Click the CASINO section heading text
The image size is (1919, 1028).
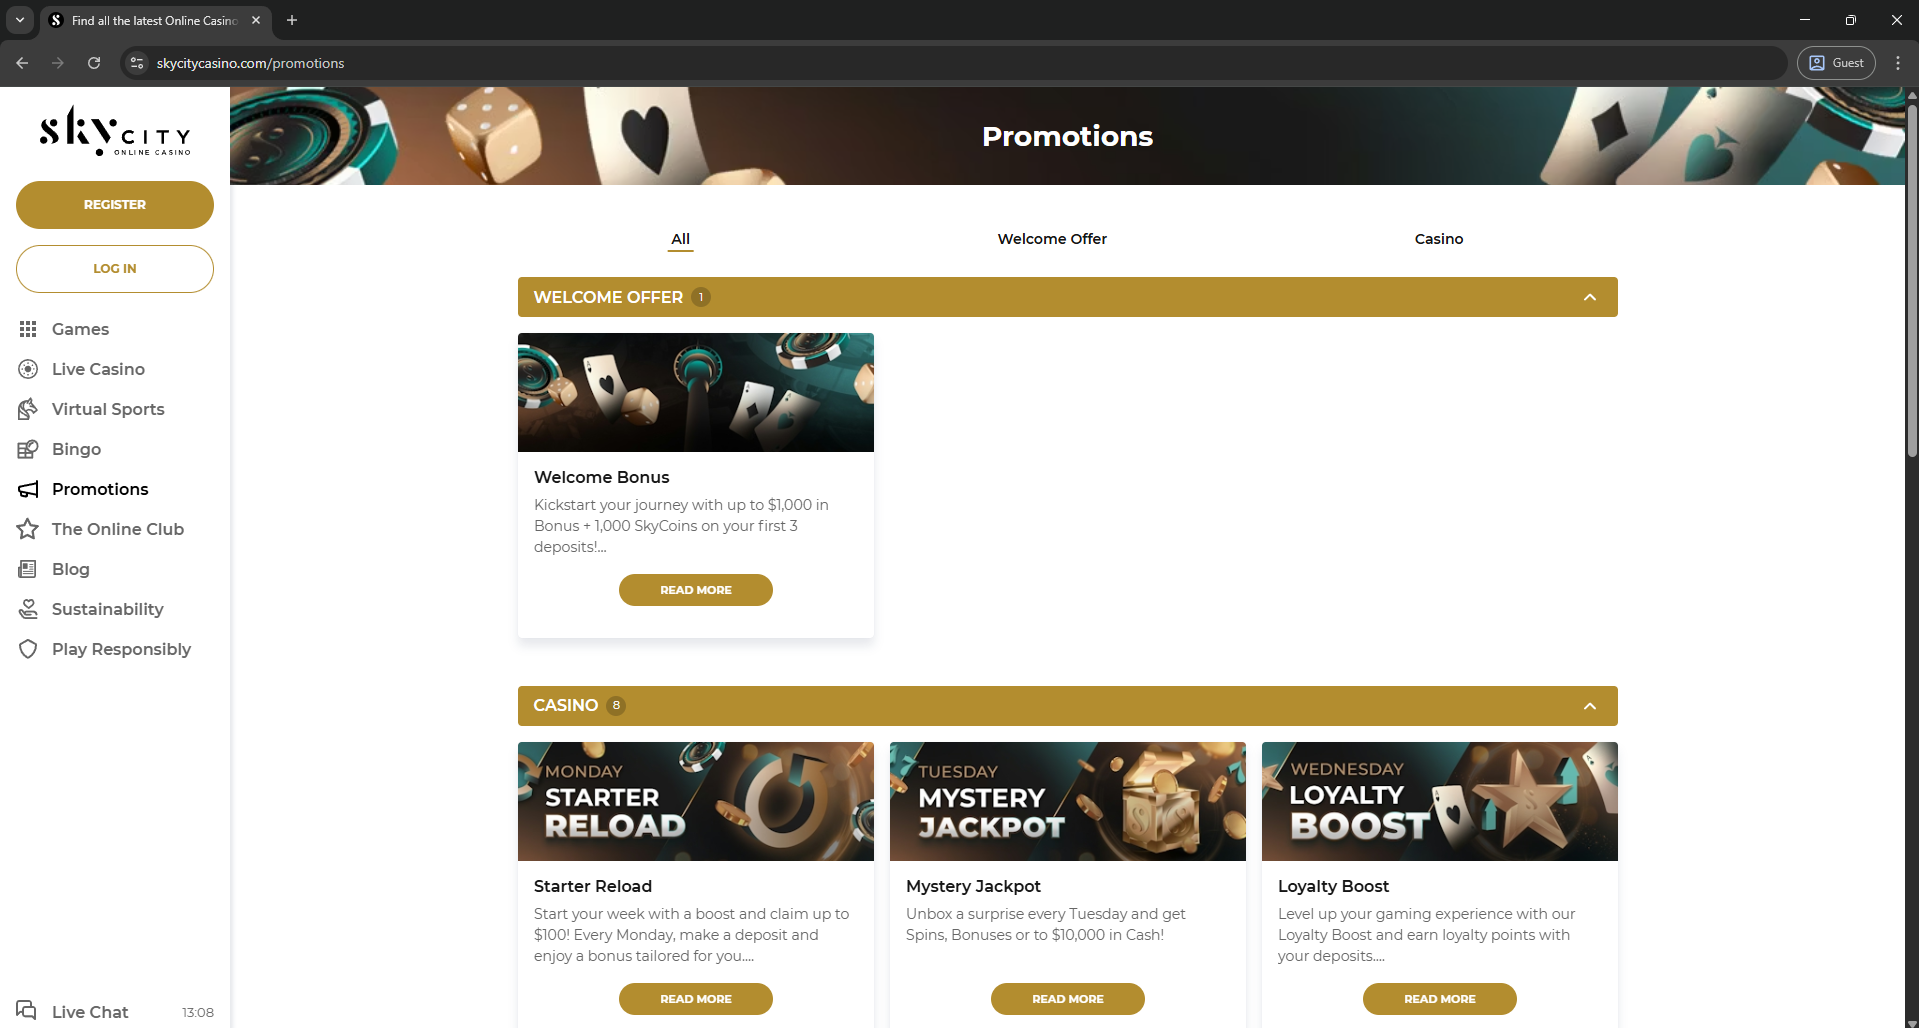click(566, 706)
